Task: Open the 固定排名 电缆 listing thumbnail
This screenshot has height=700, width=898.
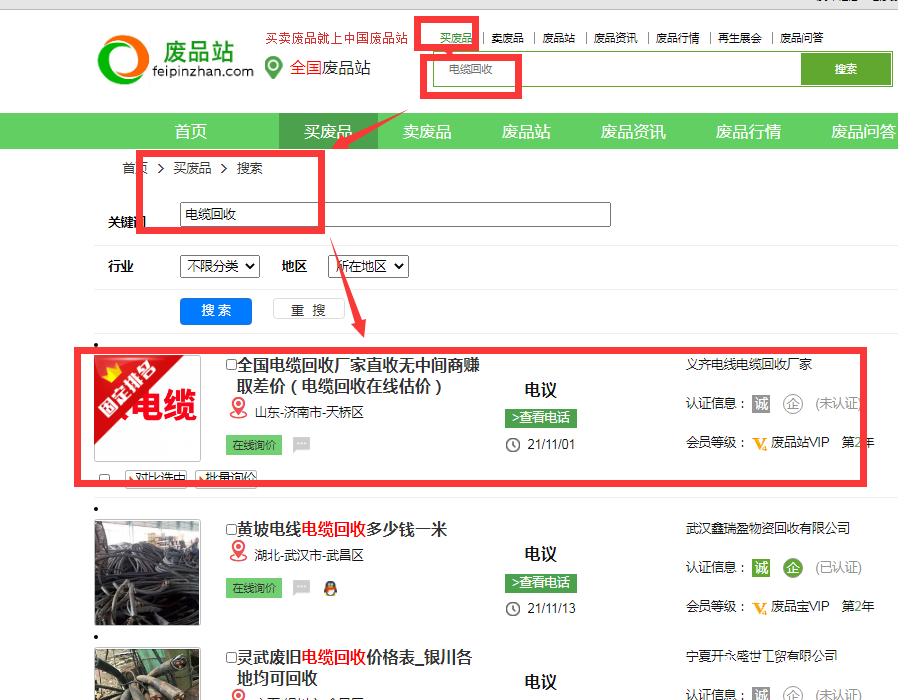Action: click(x=147, y=408)
